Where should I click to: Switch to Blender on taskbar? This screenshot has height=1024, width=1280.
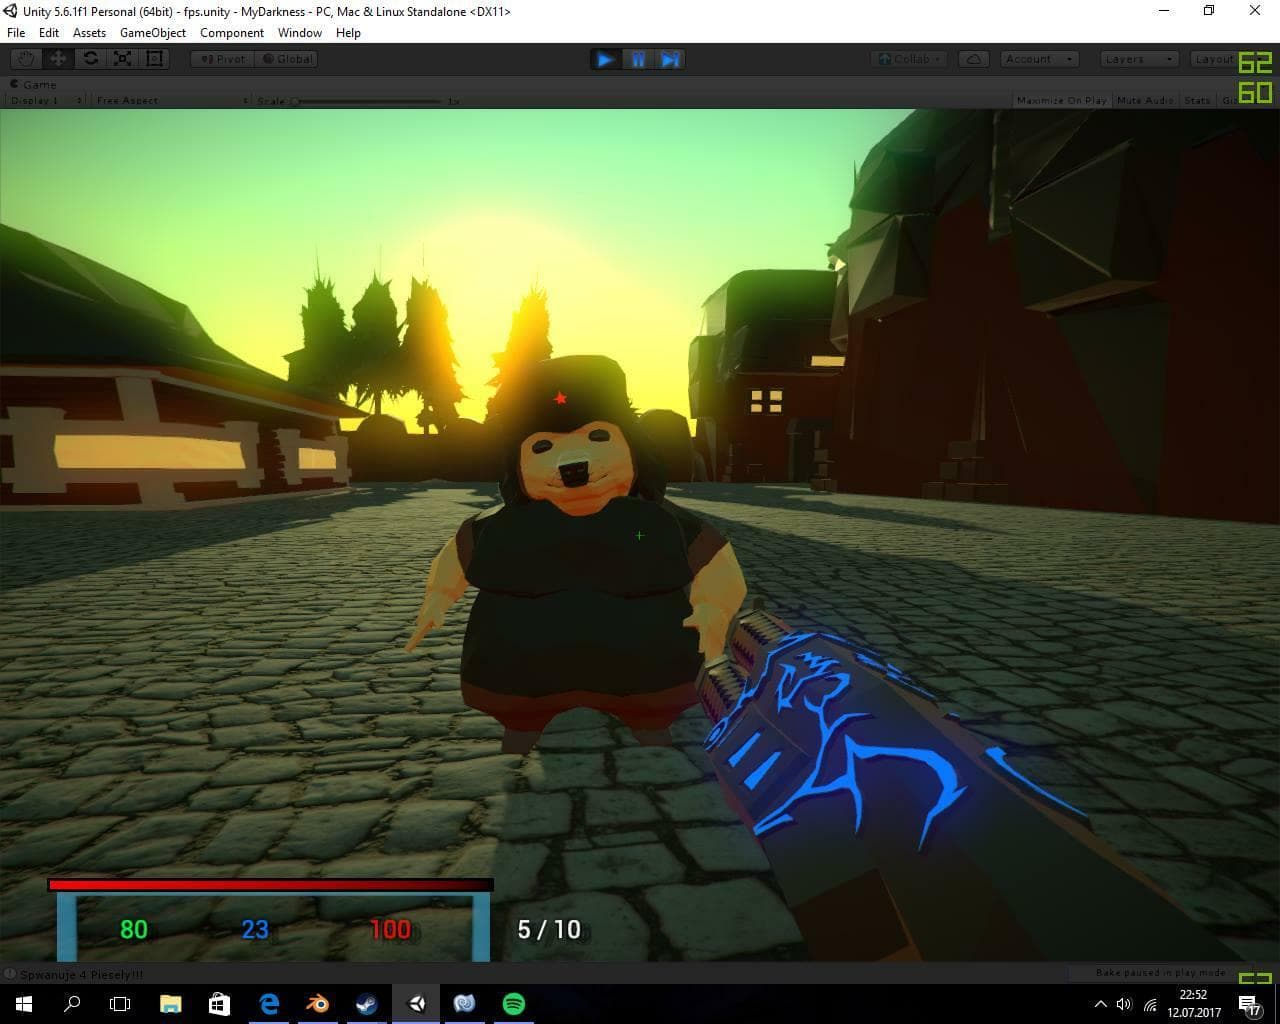pos(318,1004)
